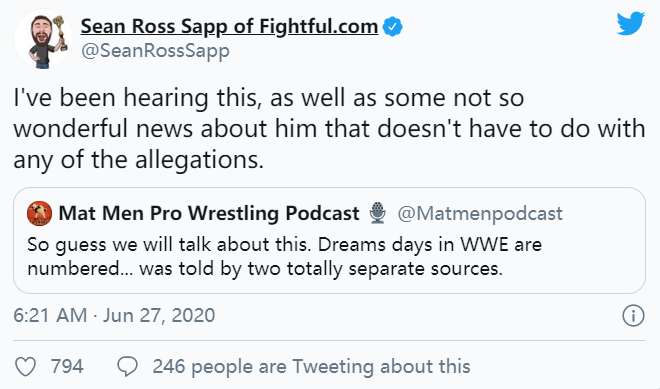Open the tweet info circle icon
660x389 pixels.
pyautogui.click(x=633, y=315)
